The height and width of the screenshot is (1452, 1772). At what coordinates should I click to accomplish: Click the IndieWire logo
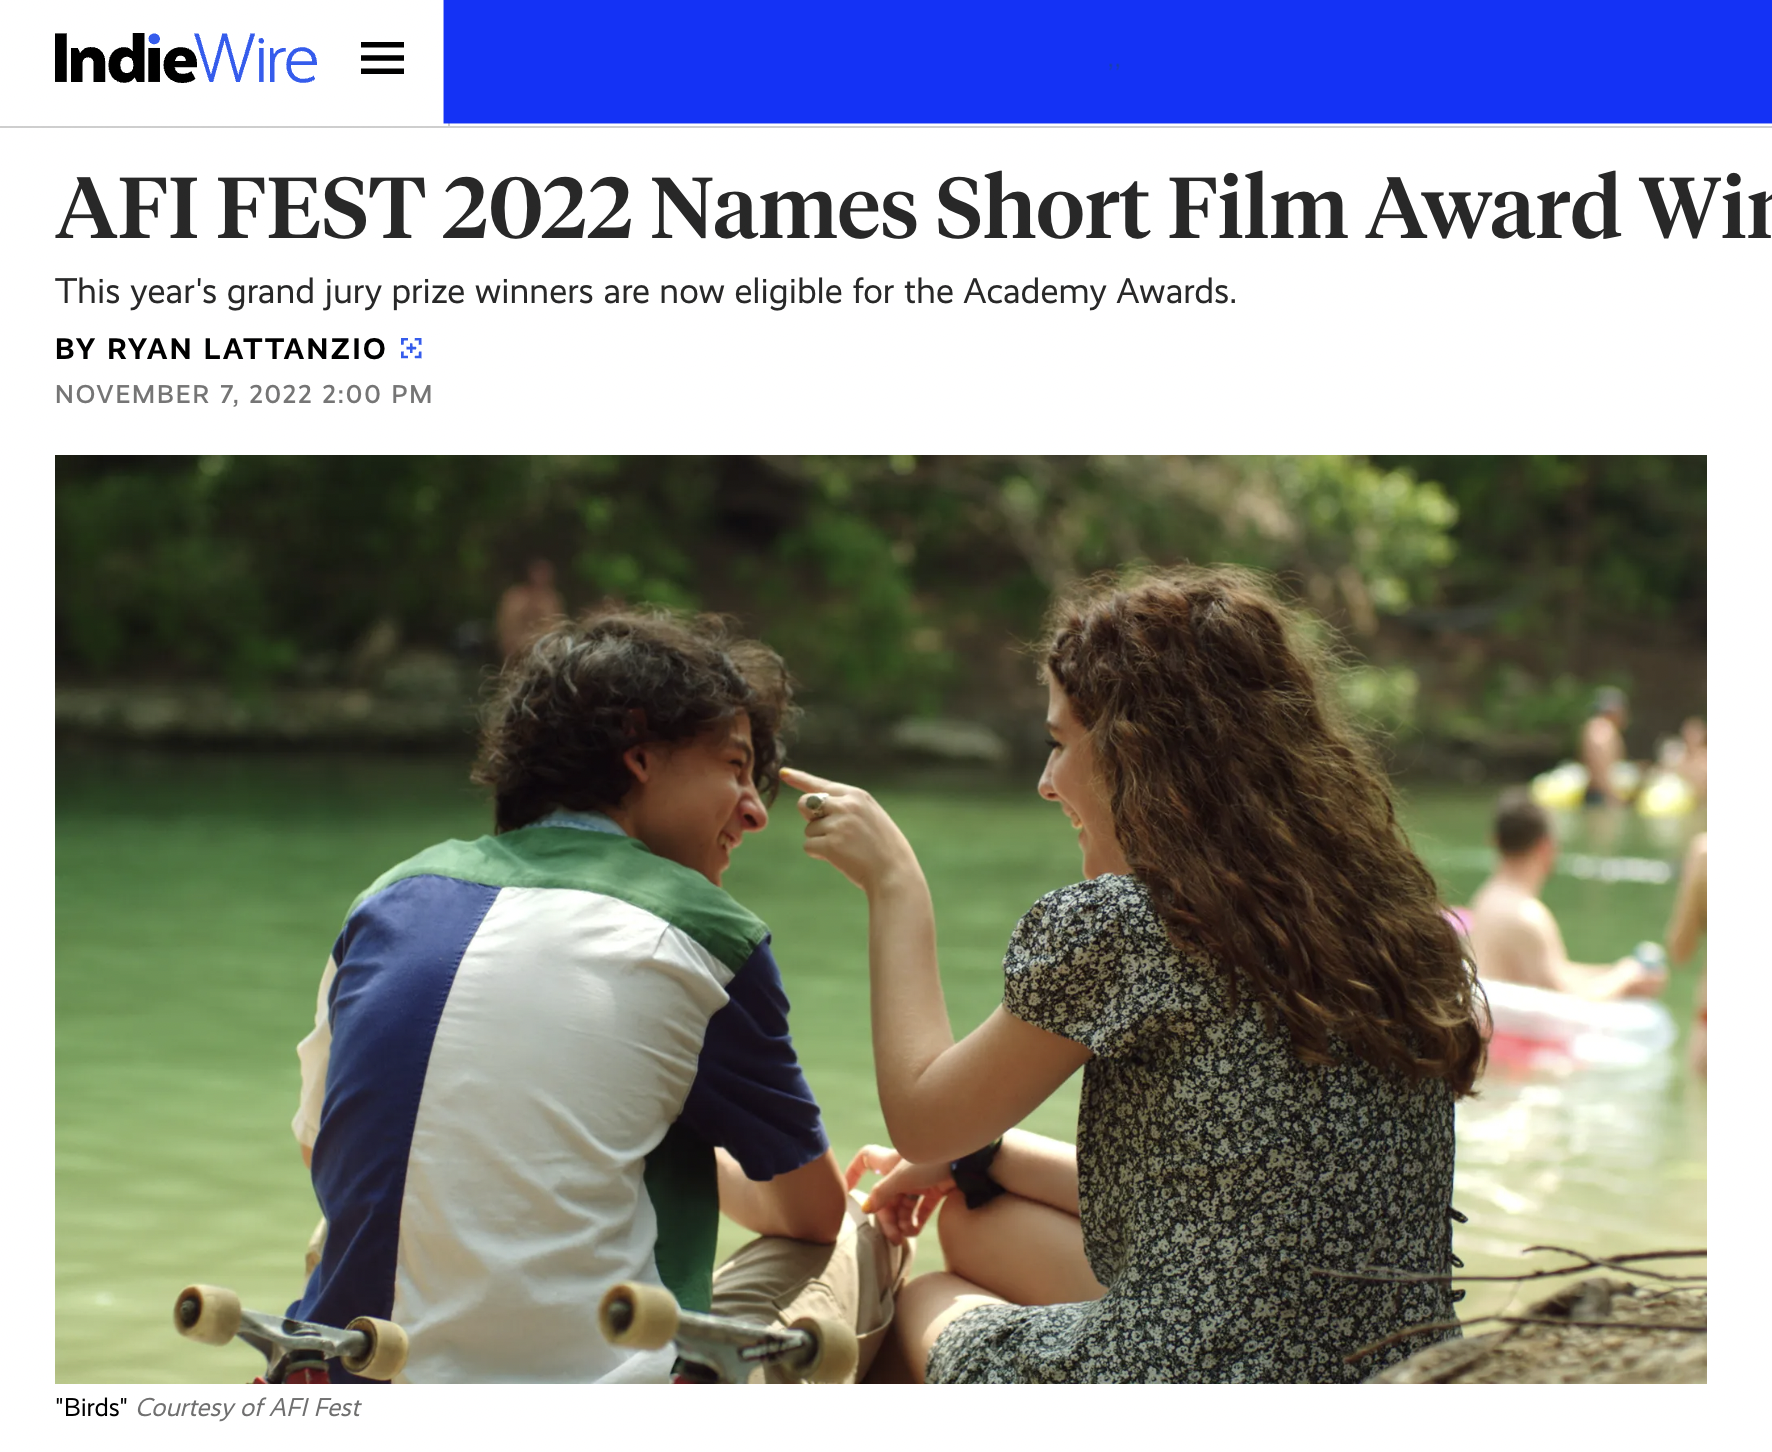coord(186,59)
